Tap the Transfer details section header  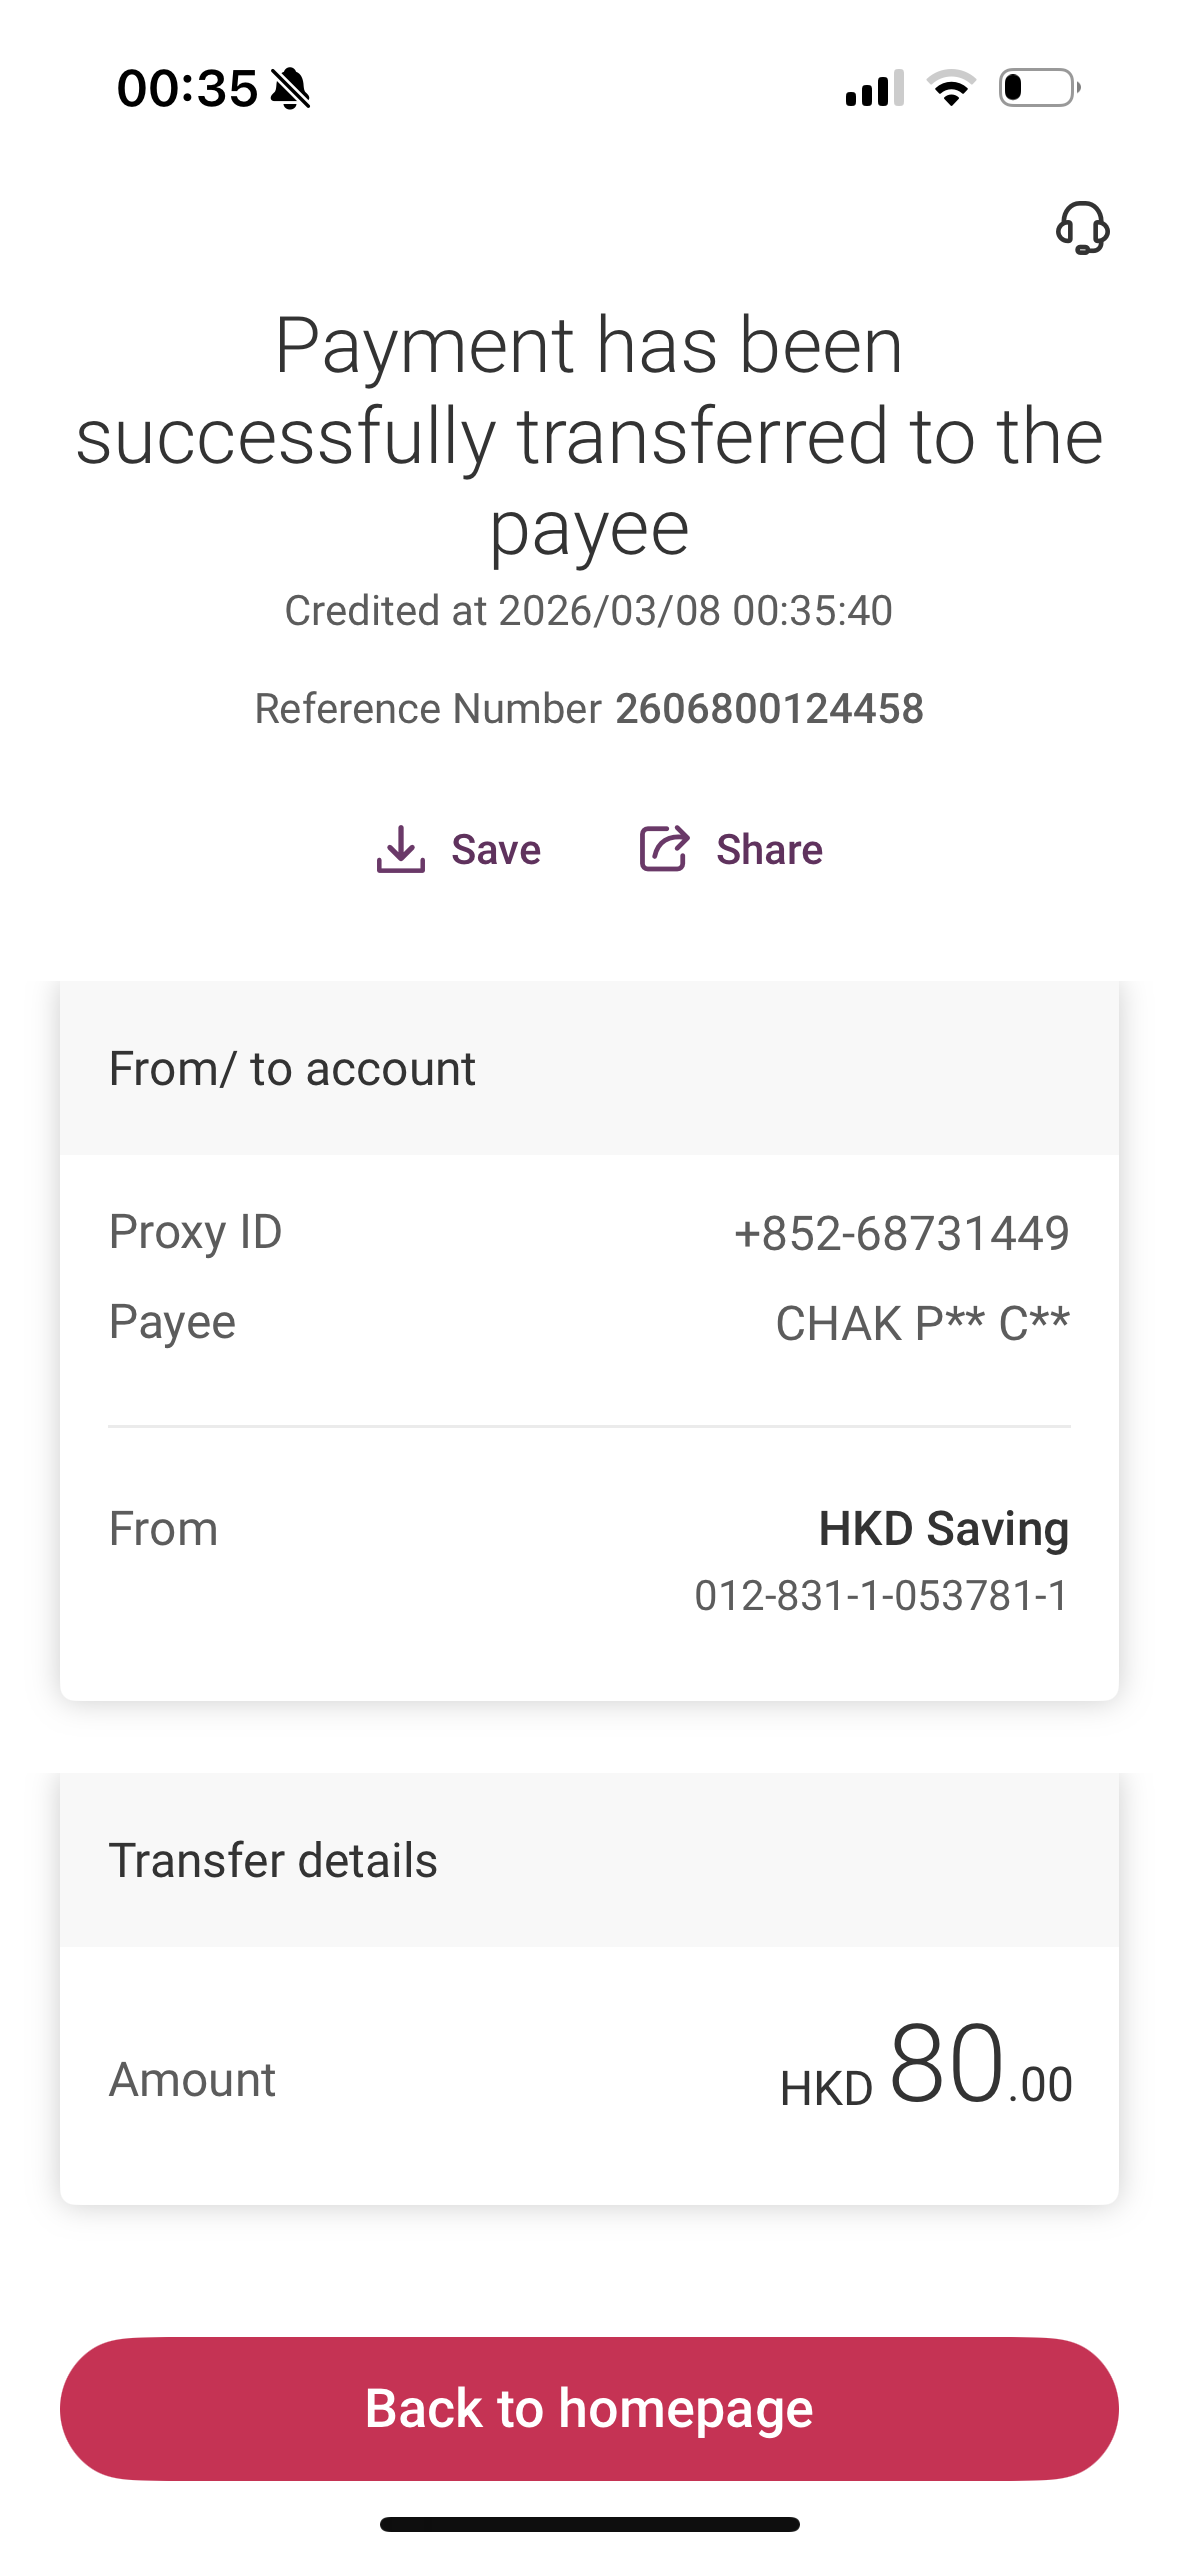click(273, 1861)
